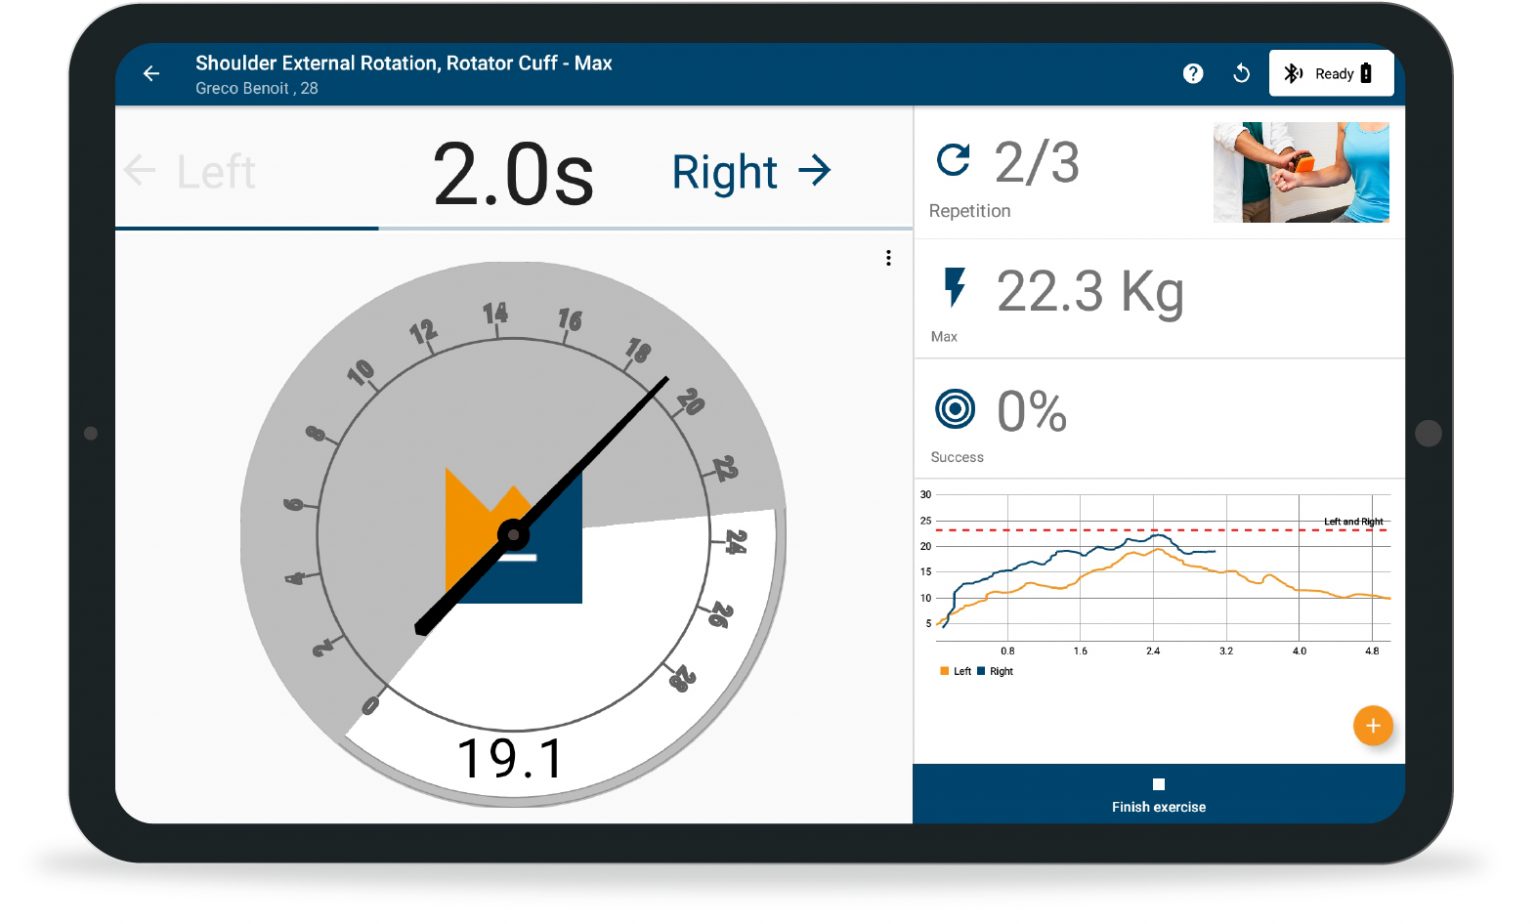Viewport: 1536px width, 924px height.
Task: Click the lightning bolt Max icon
Action: (955, 287)
